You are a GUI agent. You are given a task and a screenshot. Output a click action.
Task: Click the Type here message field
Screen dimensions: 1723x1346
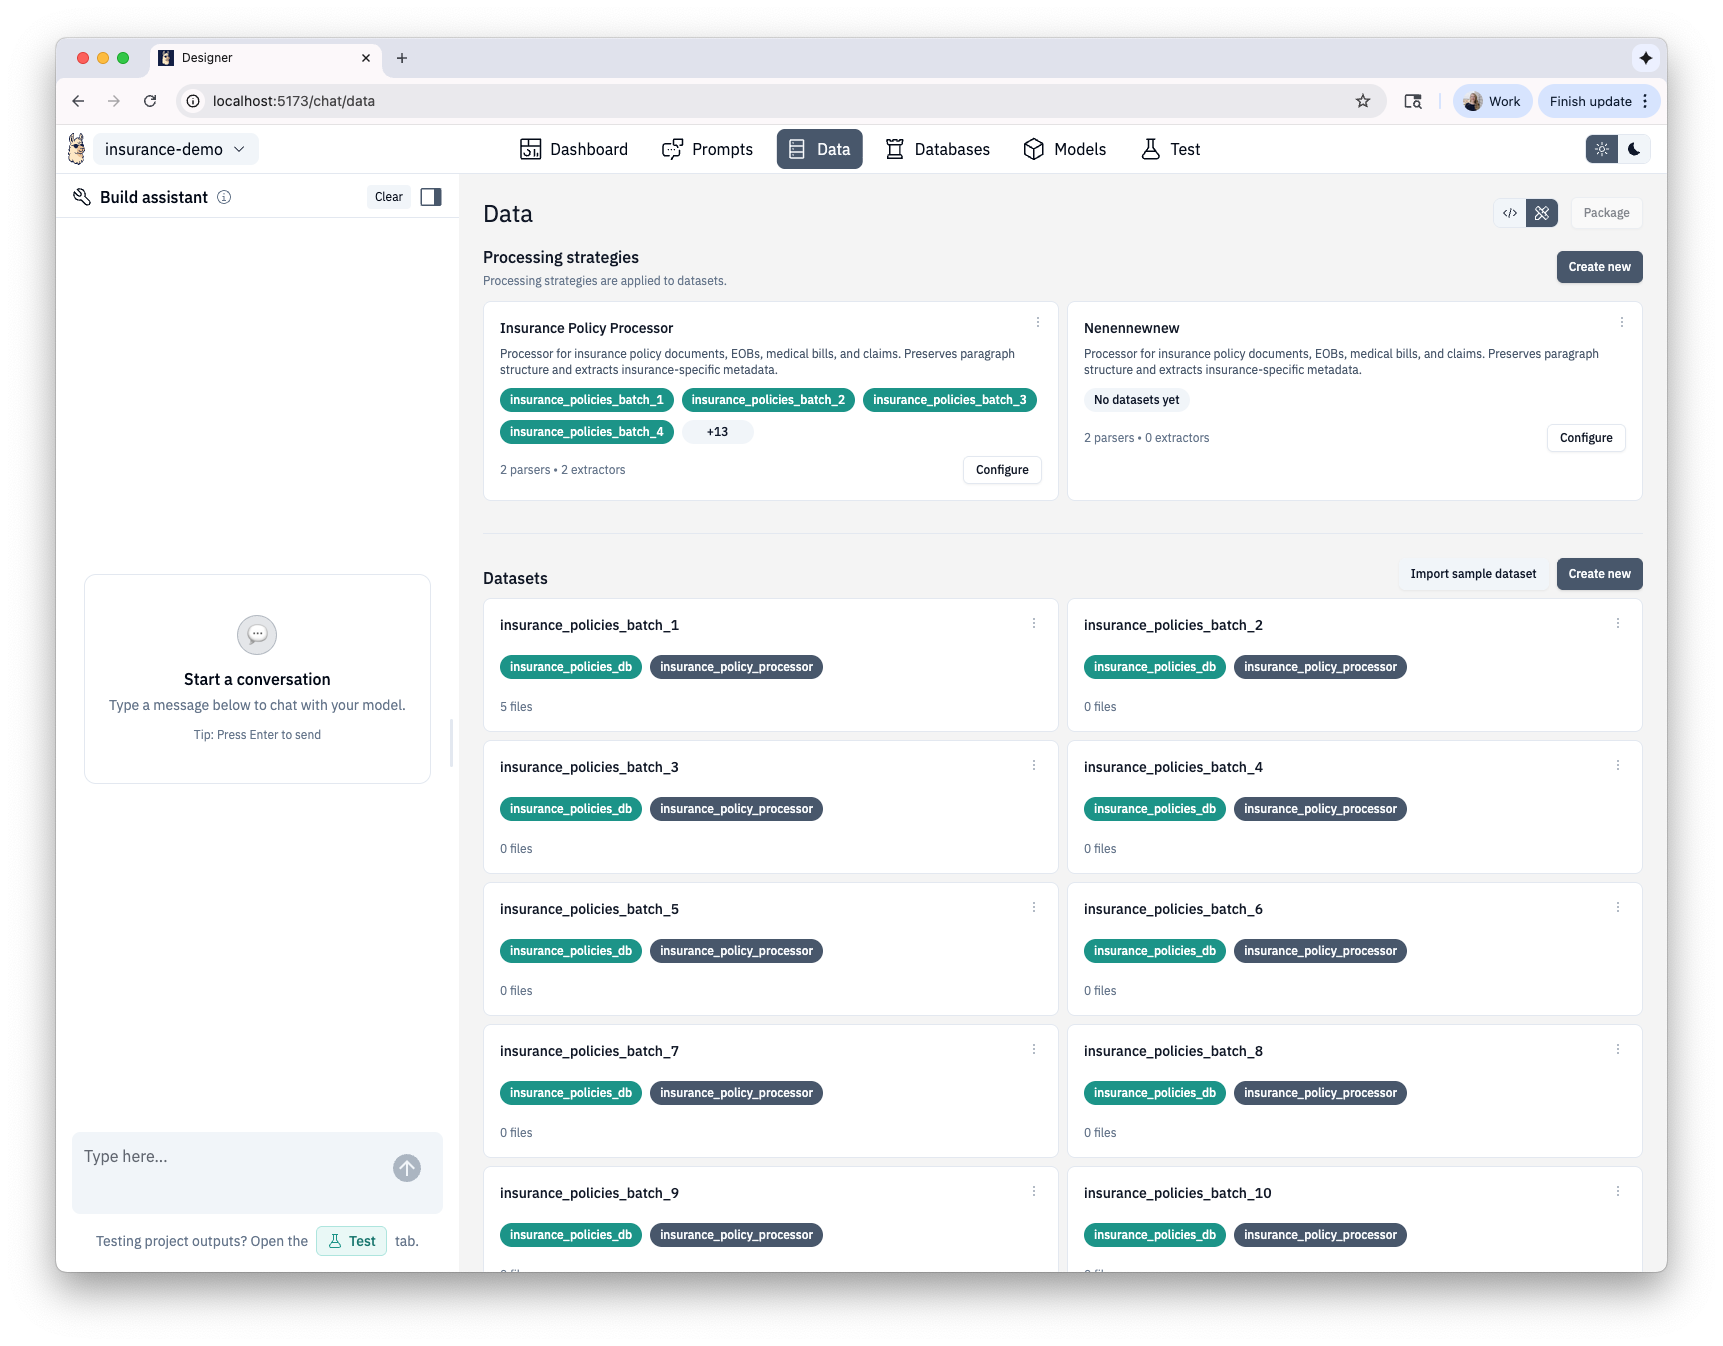click(230, 1157)
